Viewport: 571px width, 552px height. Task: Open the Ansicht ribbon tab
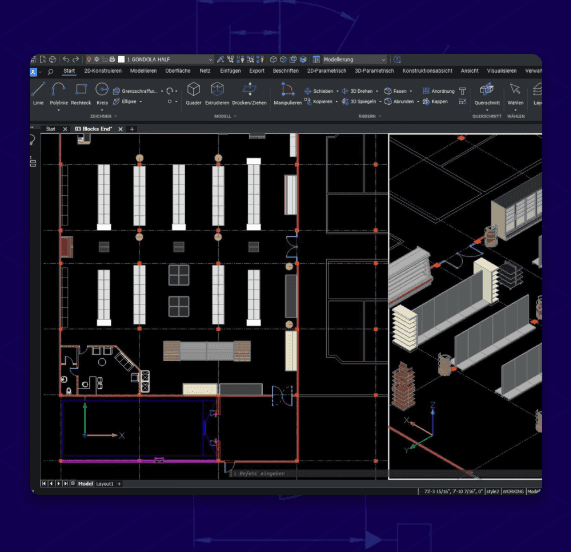[469, 71]
